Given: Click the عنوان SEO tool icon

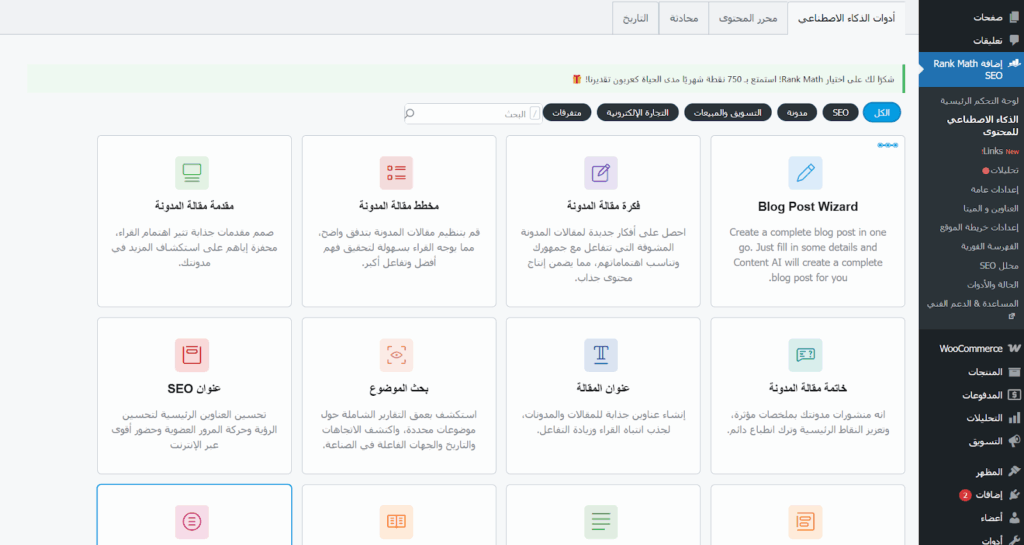Looking at the screenshot, I should tap(191, 355).
